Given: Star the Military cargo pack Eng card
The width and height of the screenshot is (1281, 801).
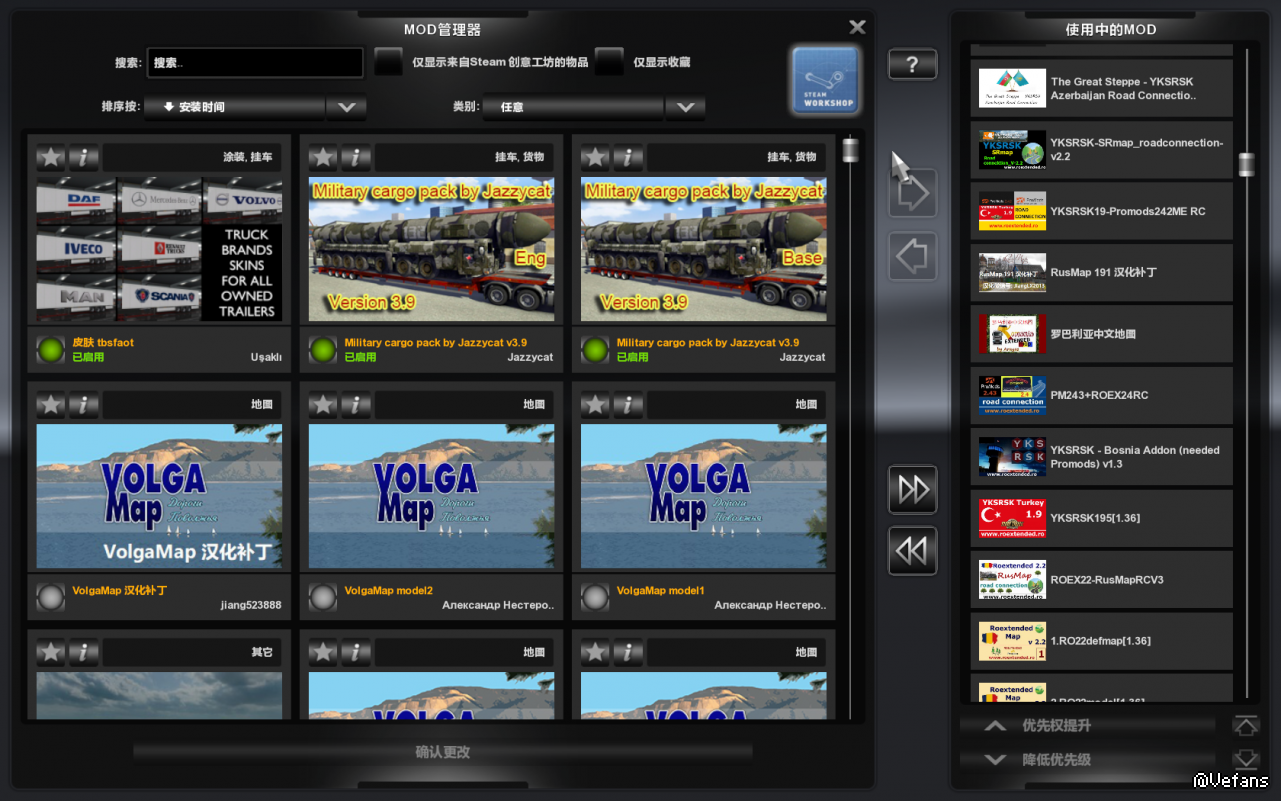Looking at the screenshot, I should pos(323,157).
